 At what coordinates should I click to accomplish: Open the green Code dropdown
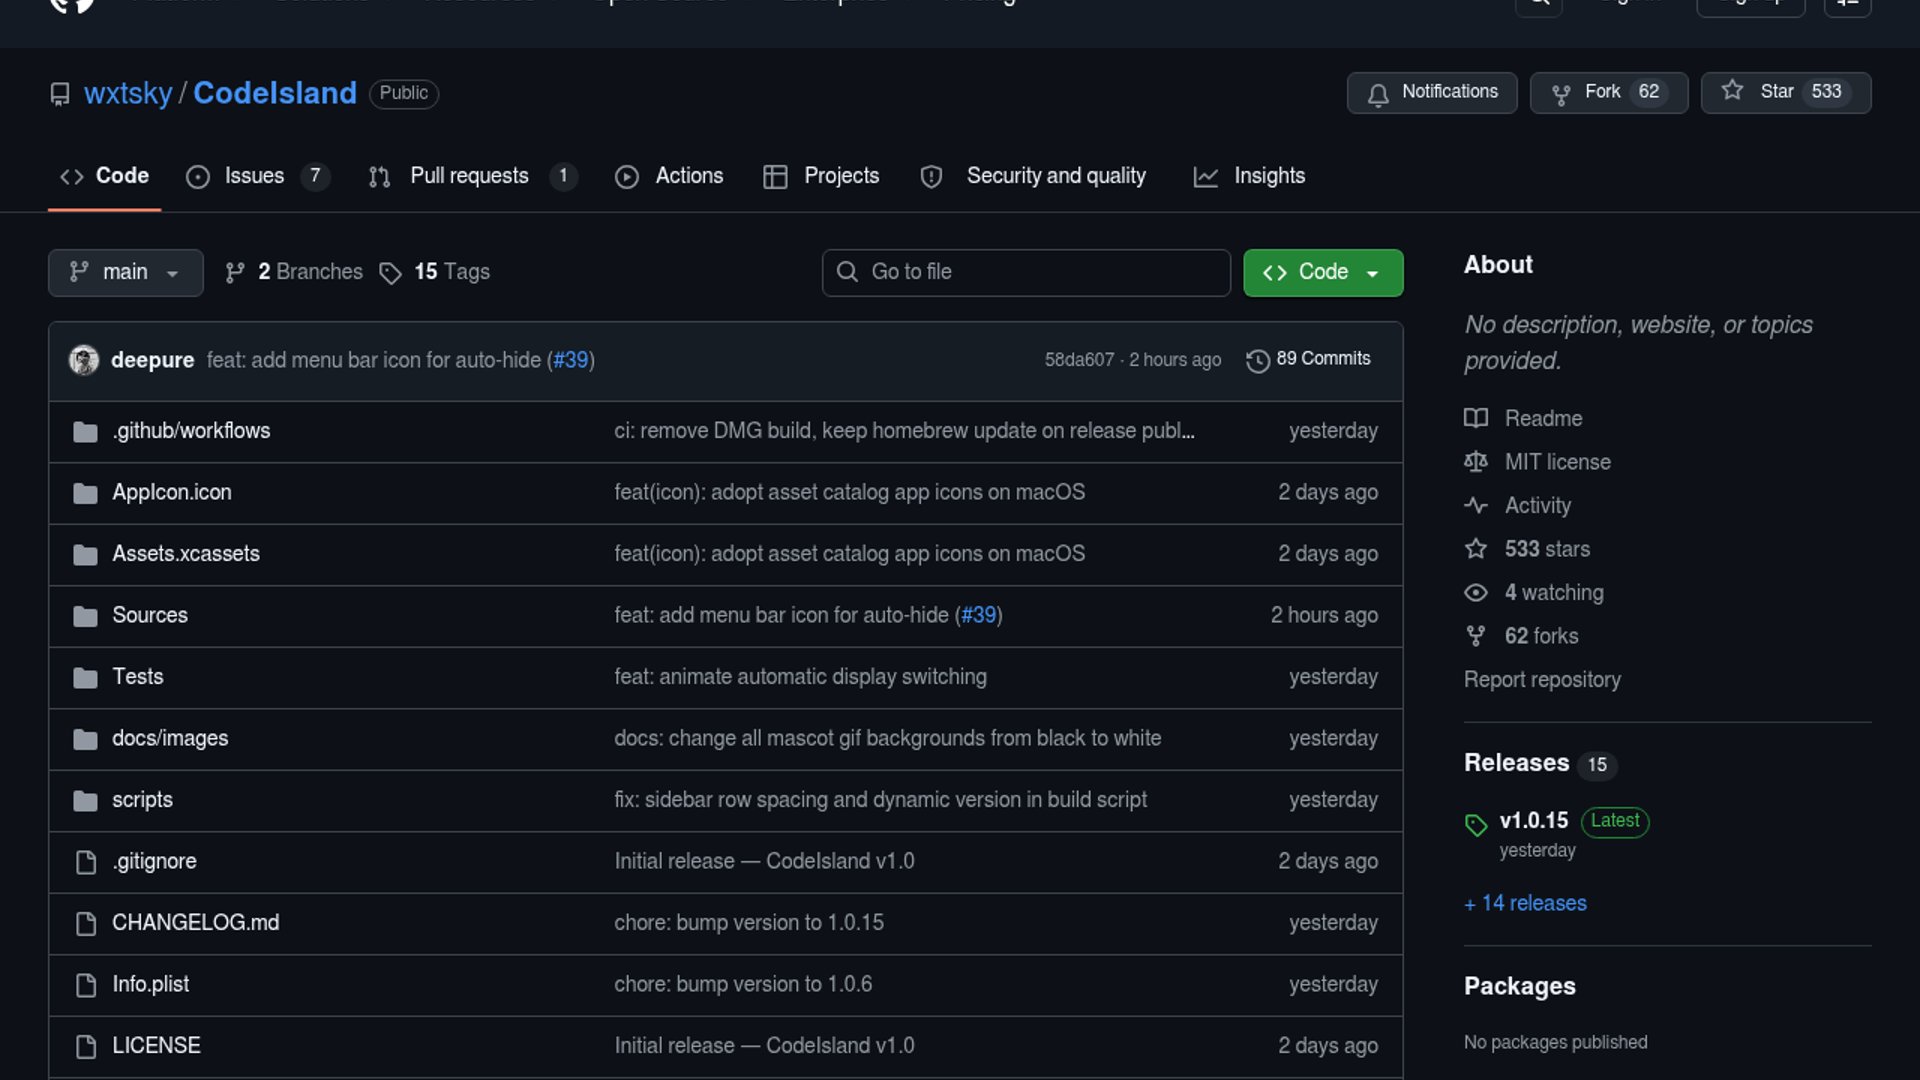(x=1322, y=272)
